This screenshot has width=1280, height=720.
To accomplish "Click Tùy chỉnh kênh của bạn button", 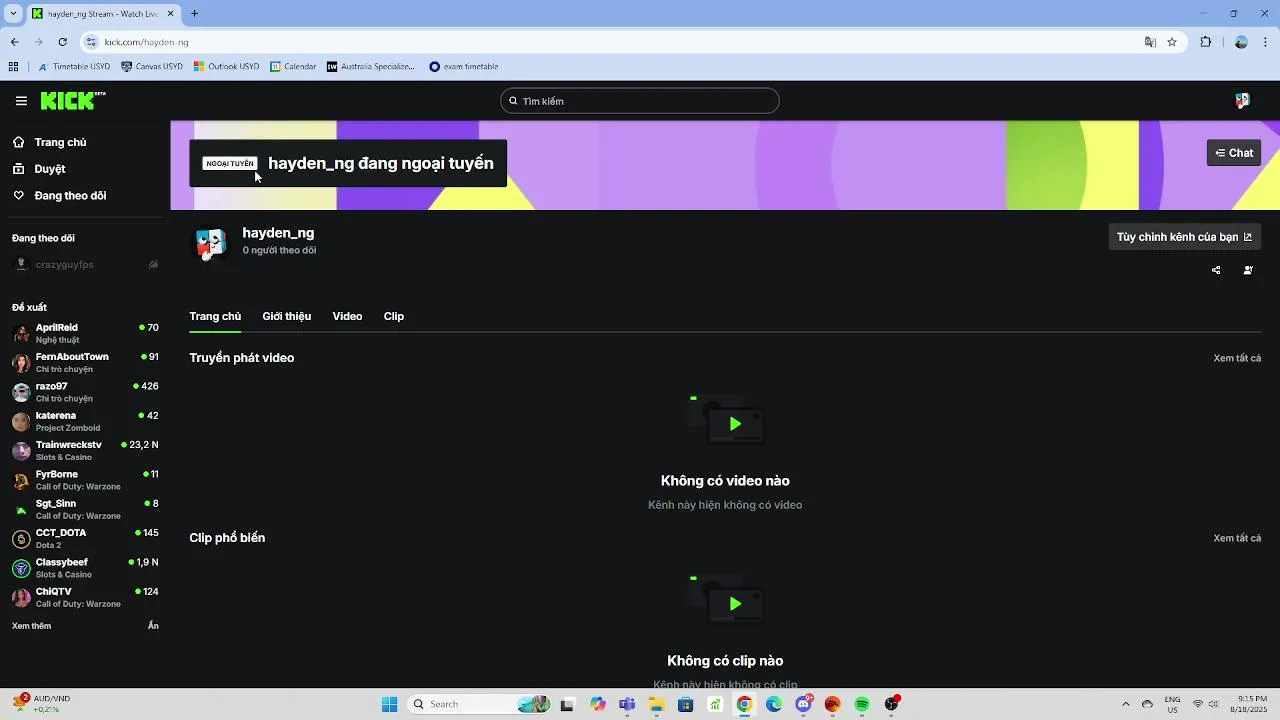I will point(1184,237).
